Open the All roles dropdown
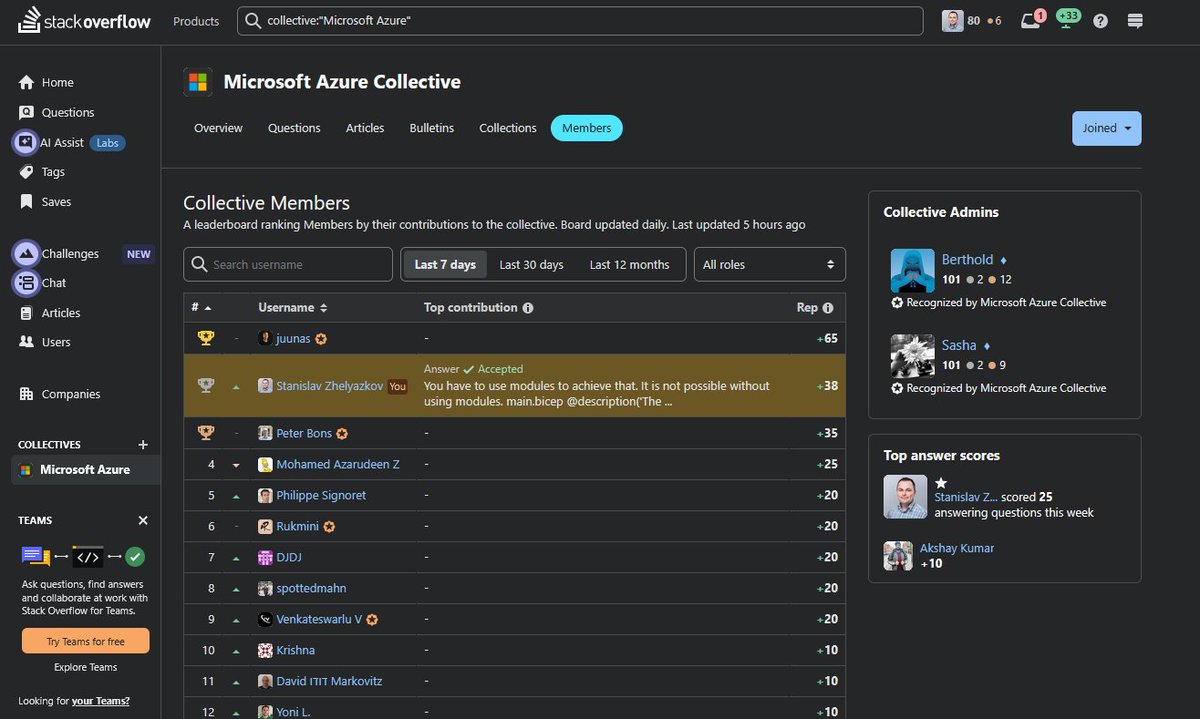Screen dimensions: 1200x719 pos(770,265)
